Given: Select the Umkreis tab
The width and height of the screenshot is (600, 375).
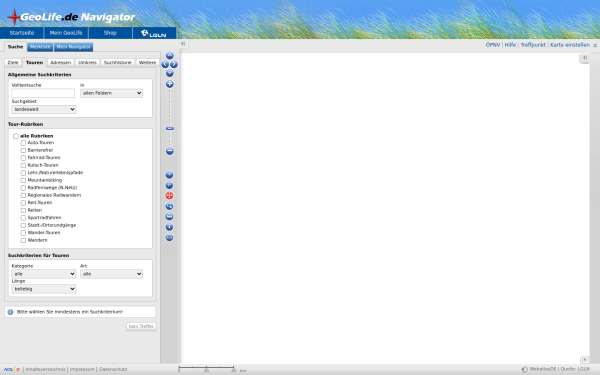Looking at the screenshot, I should [x=87, y=62].
